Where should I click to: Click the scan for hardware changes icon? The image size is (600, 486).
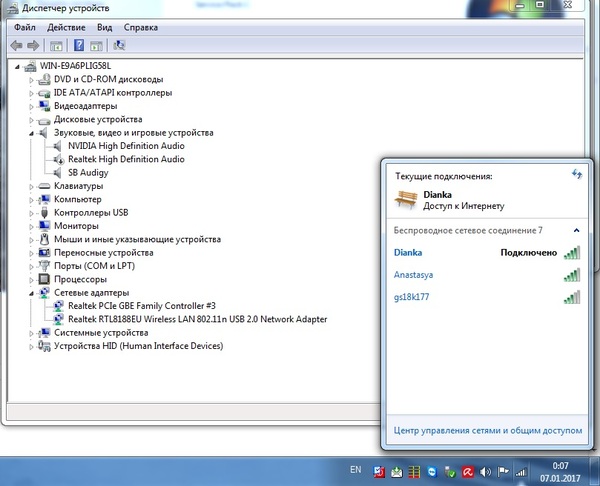120,46
